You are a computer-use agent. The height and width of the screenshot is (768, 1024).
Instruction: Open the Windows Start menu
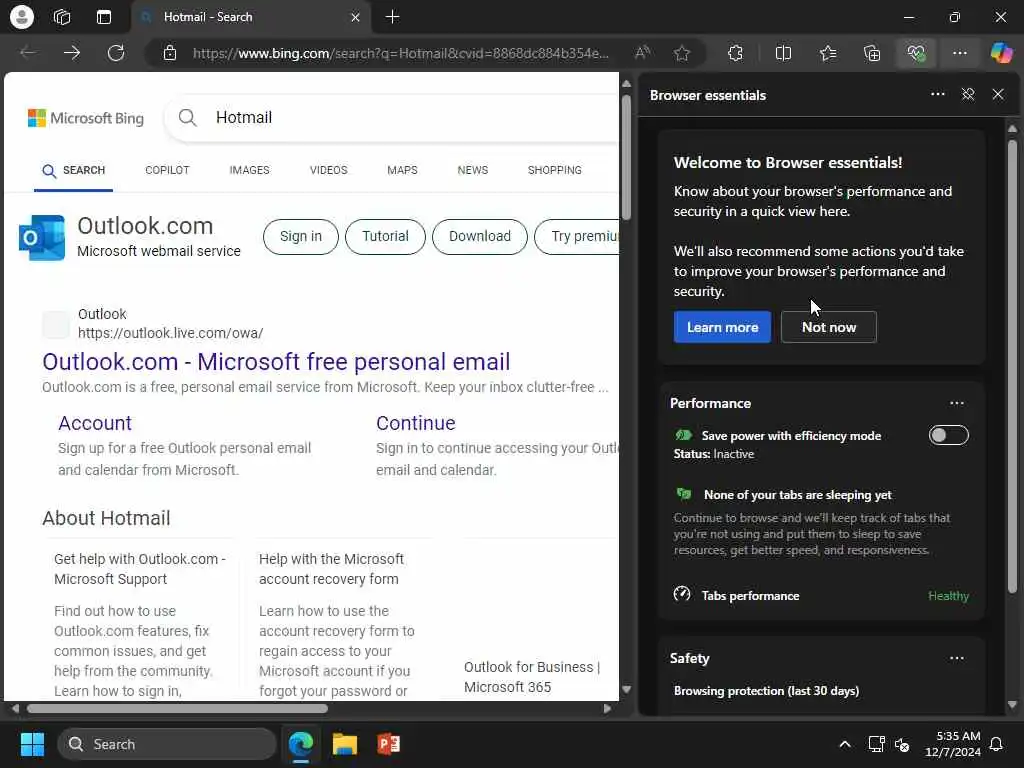[x=32, y=744]
